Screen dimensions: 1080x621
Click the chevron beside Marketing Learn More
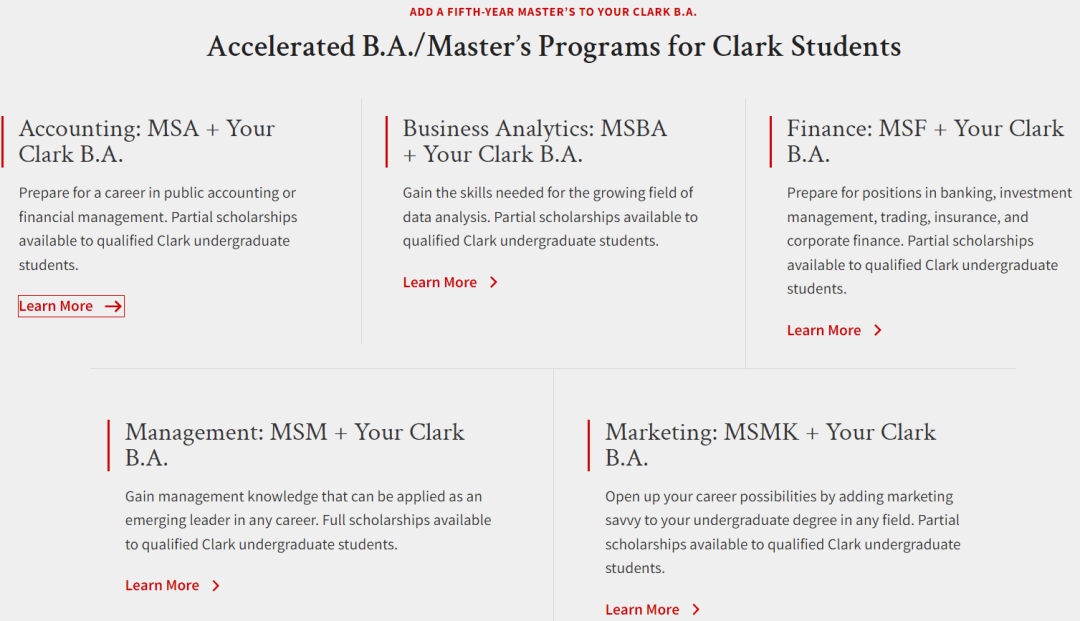pos(696,609)
